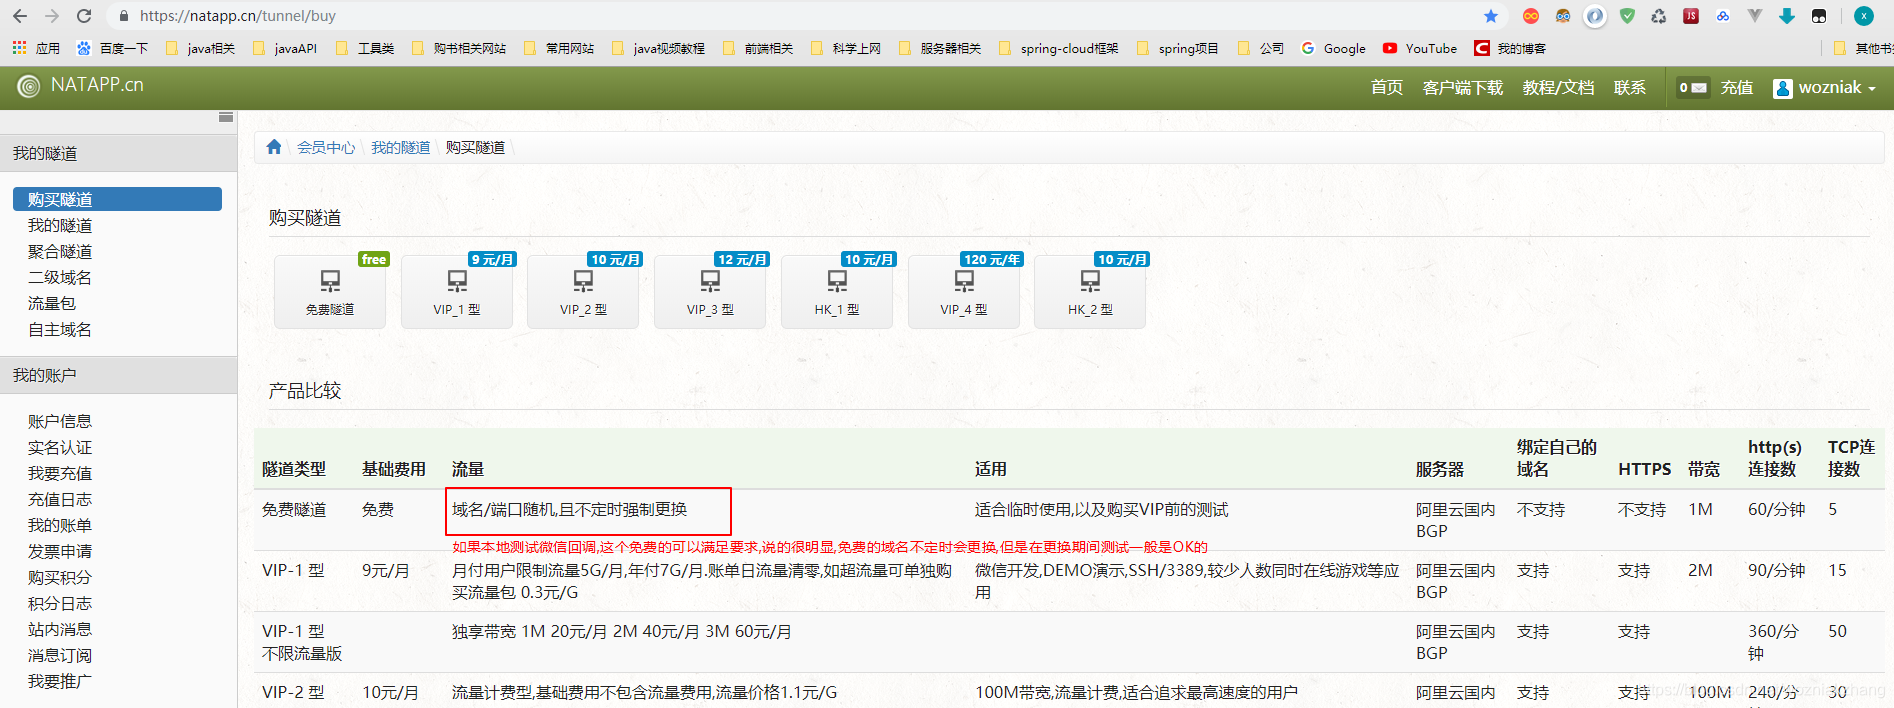Open the 百度一下 bookmark

click(x=113, y=48)
